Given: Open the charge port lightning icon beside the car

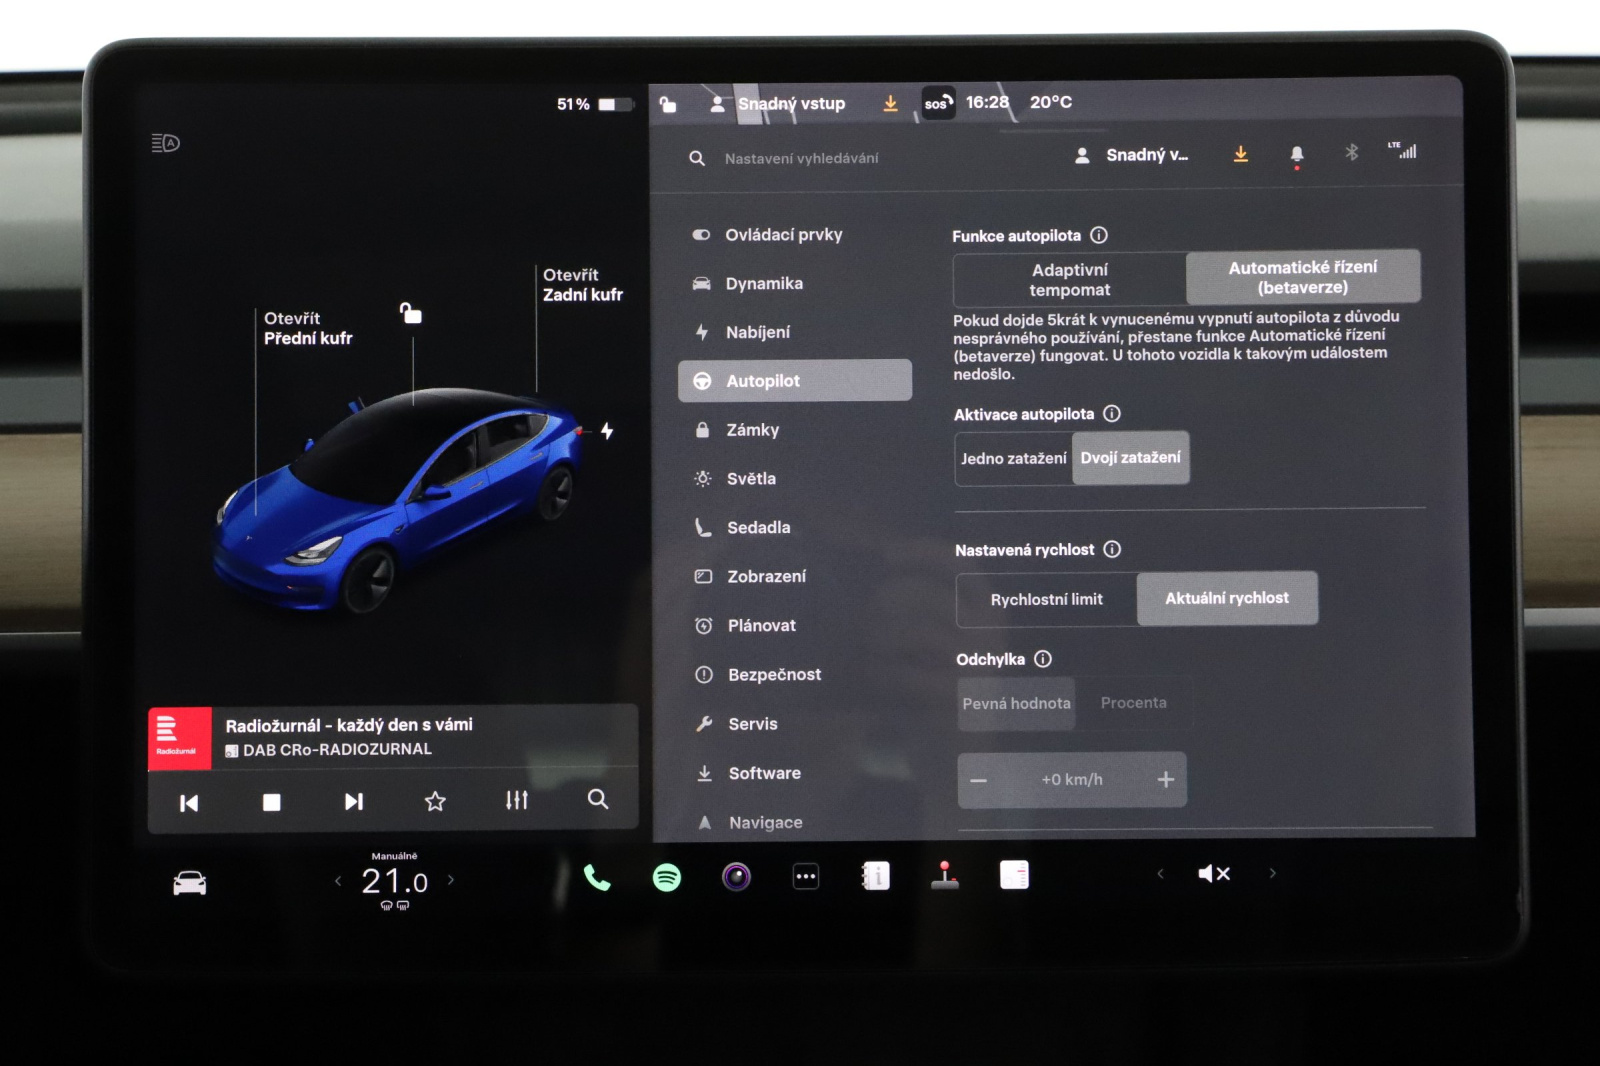Looking at the screenshot, I should pyautogui.click(x=607, y=431).
